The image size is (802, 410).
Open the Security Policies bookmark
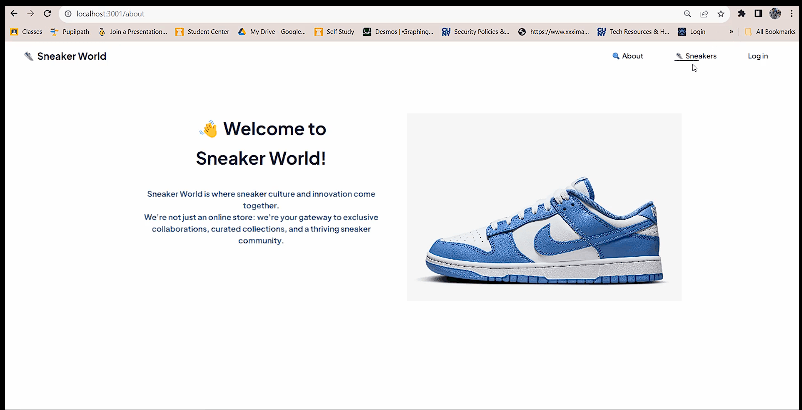476,32
